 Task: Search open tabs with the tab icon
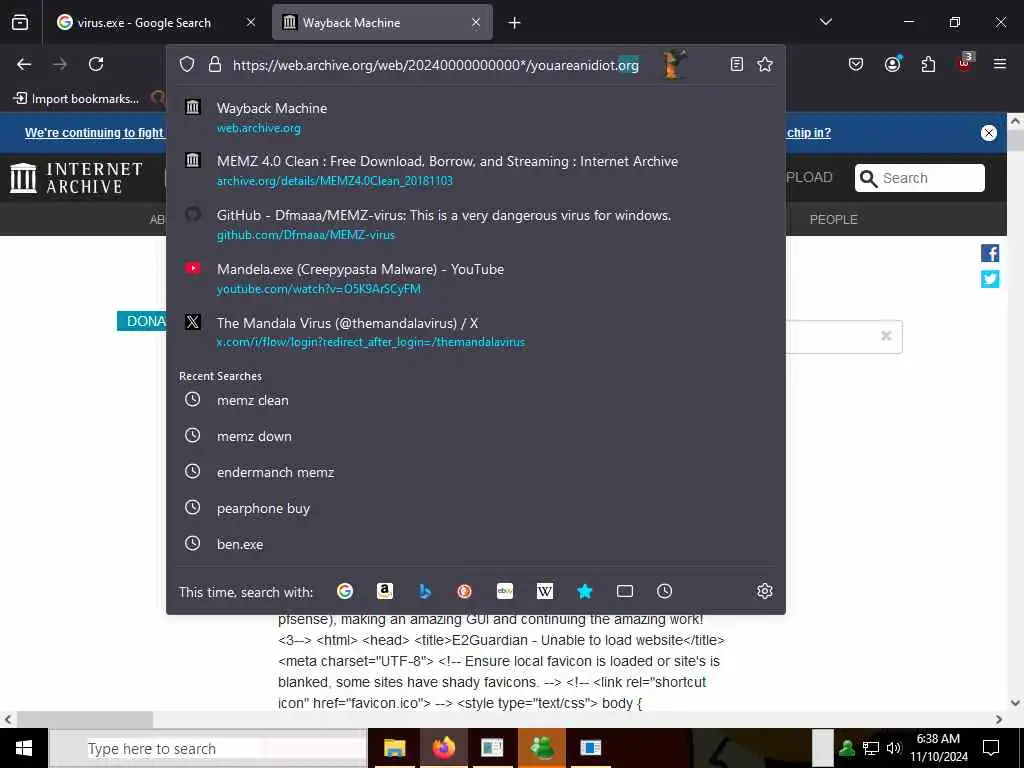(625, 591)
